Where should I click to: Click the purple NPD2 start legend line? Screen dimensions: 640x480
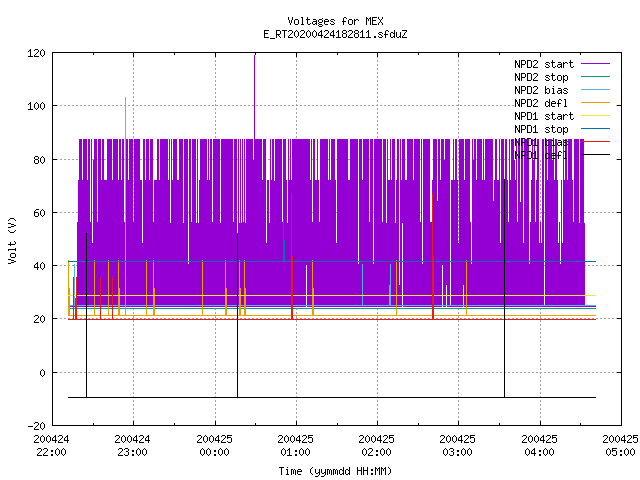[596, 64]
